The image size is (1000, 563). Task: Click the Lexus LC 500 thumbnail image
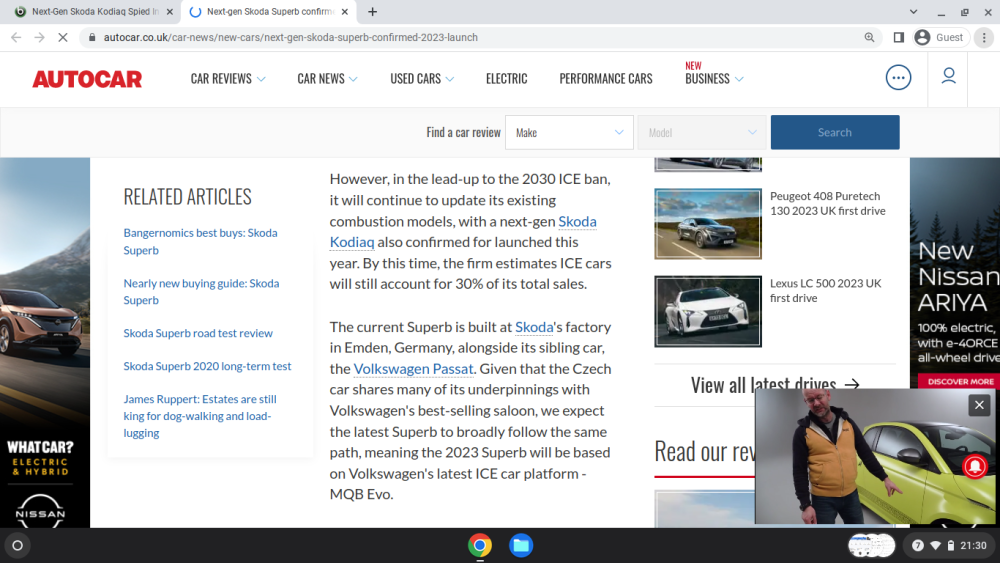tap(708, 311)
